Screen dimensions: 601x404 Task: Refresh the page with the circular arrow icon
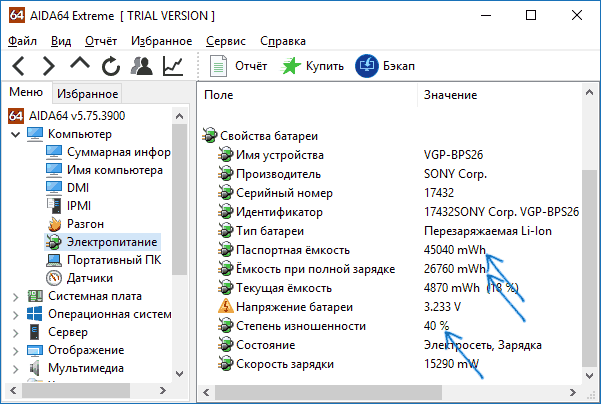[111, 66]
